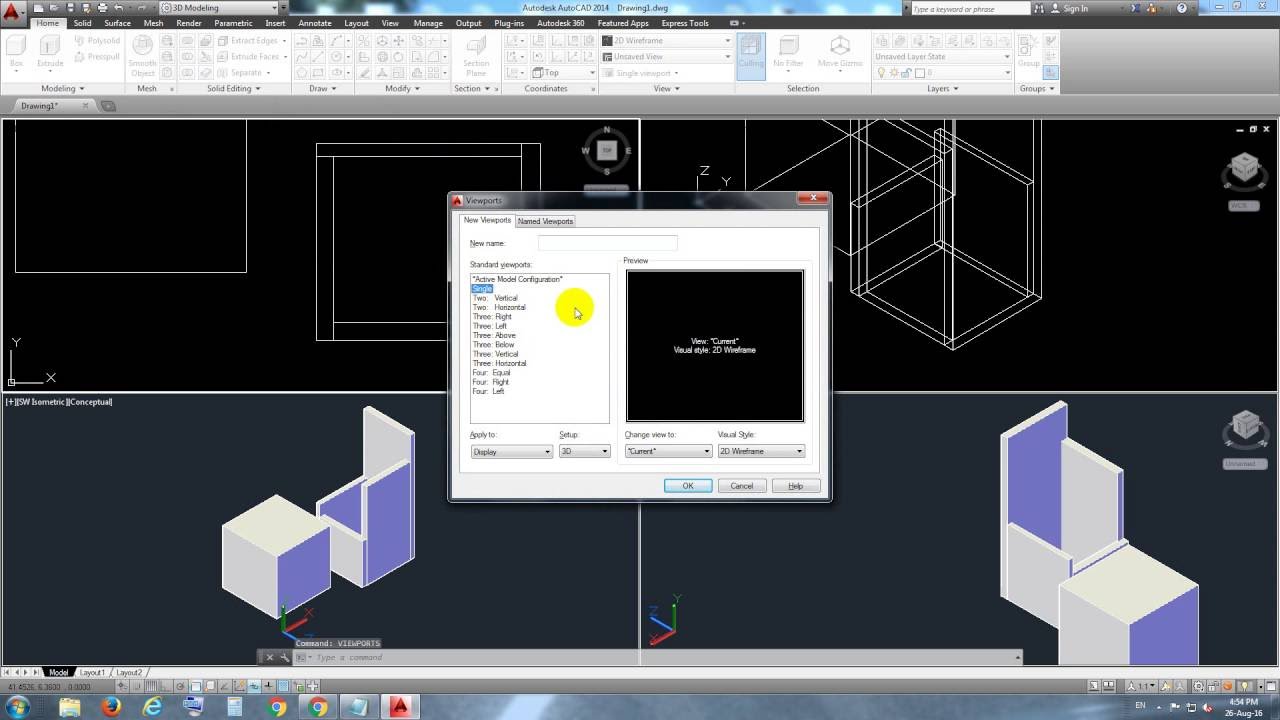
Task: Click Help in Viewports dialog
Action: pos(796,486)
